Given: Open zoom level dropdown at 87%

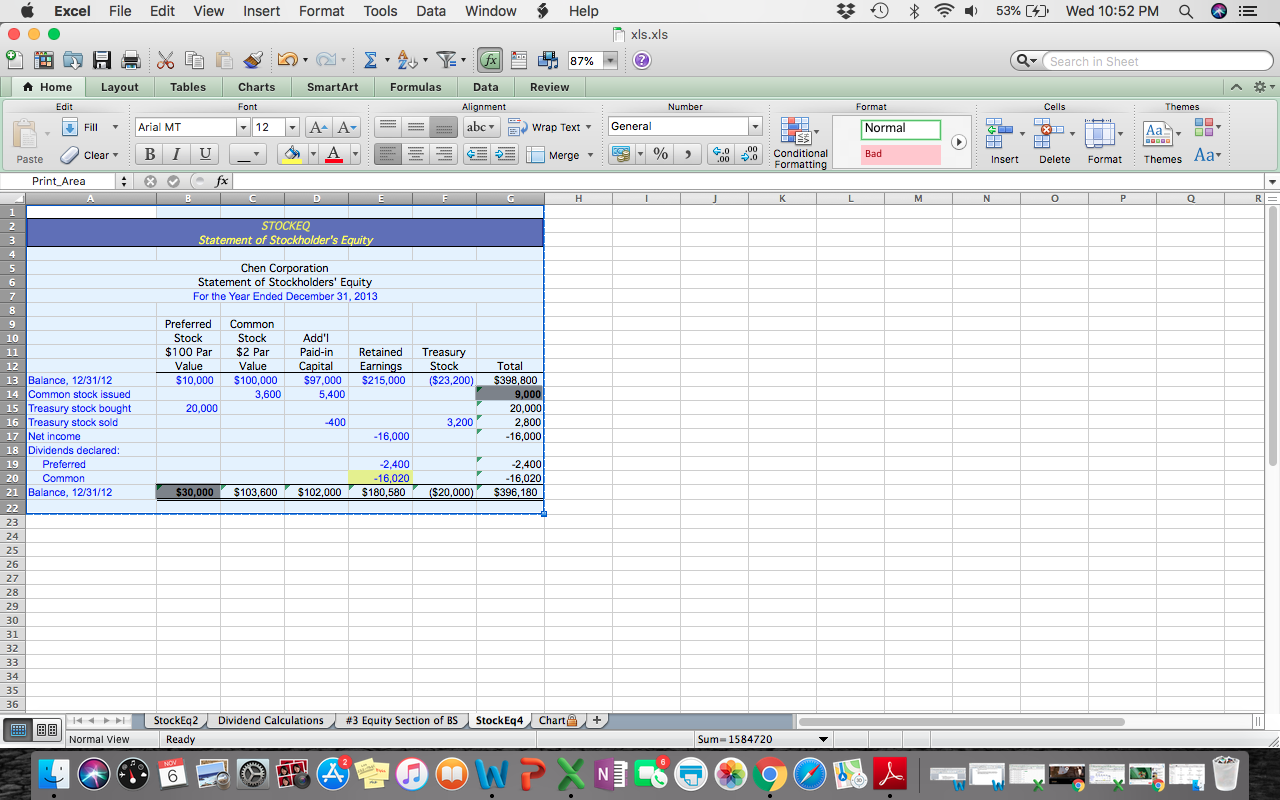Looking at the screenshot, I should (609, 60).
